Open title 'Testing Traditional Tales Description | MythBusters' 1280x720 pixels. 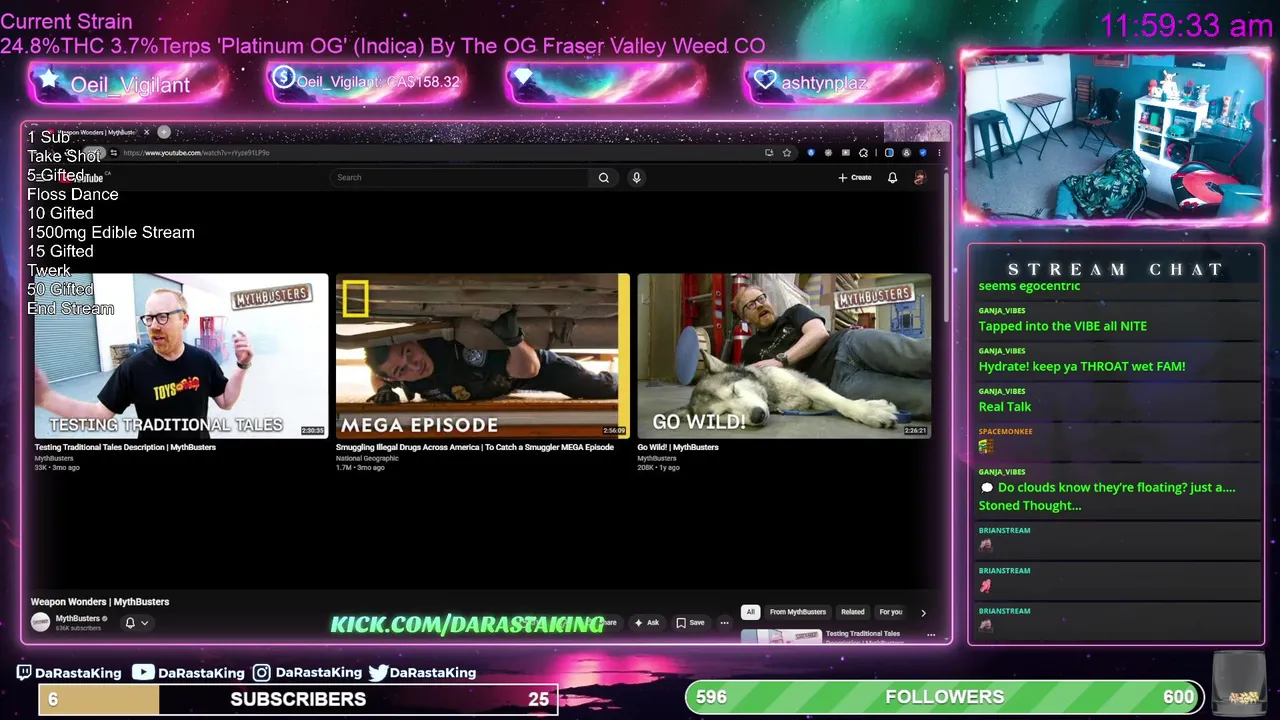(x=125, y=447)
